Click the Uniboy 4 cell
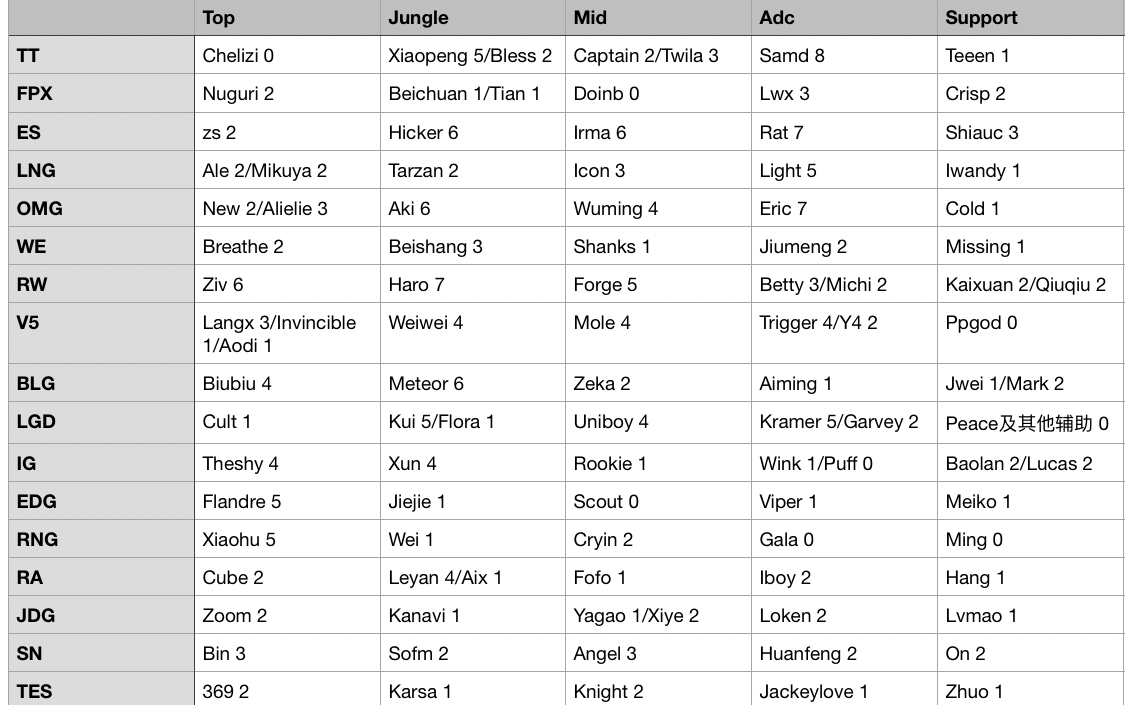Image resolution: width=1125 pixels, height=705 pixels. point(657,422)
